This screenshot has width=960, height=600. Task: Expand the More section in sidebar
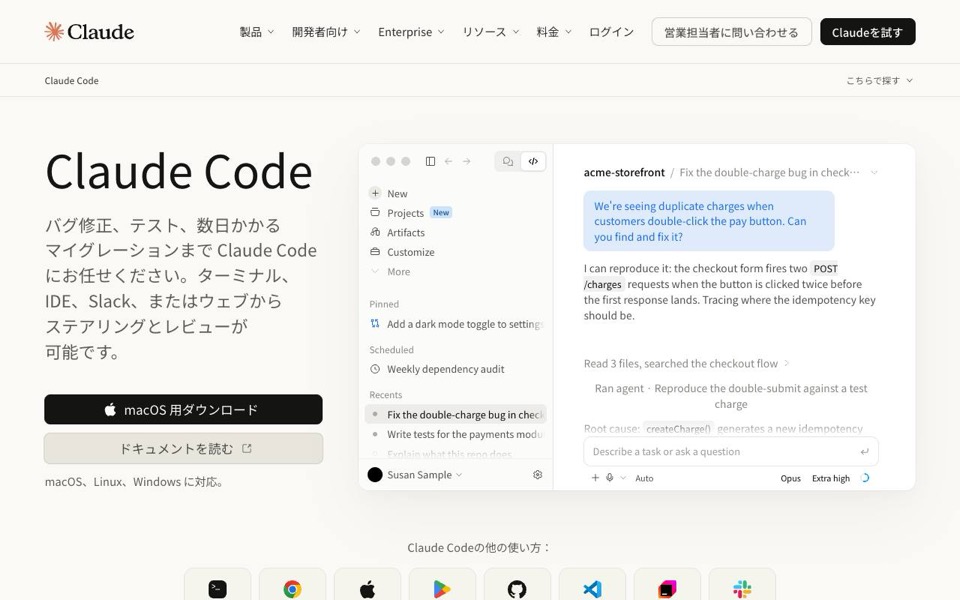398,271
